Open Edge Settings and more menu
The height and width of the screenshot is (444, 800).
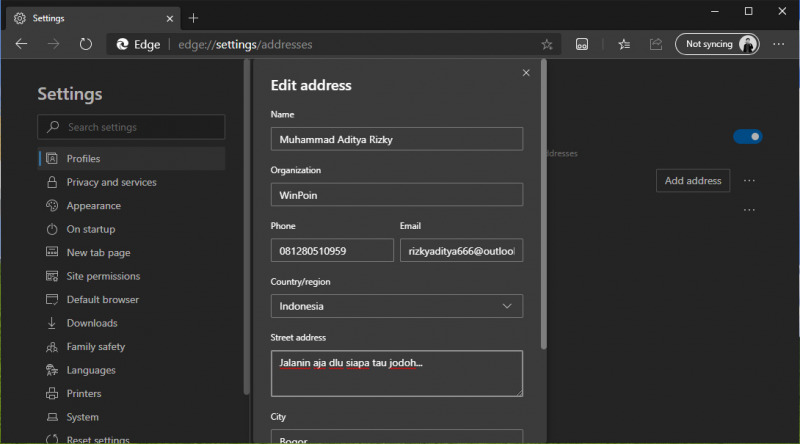coord(779,44)
